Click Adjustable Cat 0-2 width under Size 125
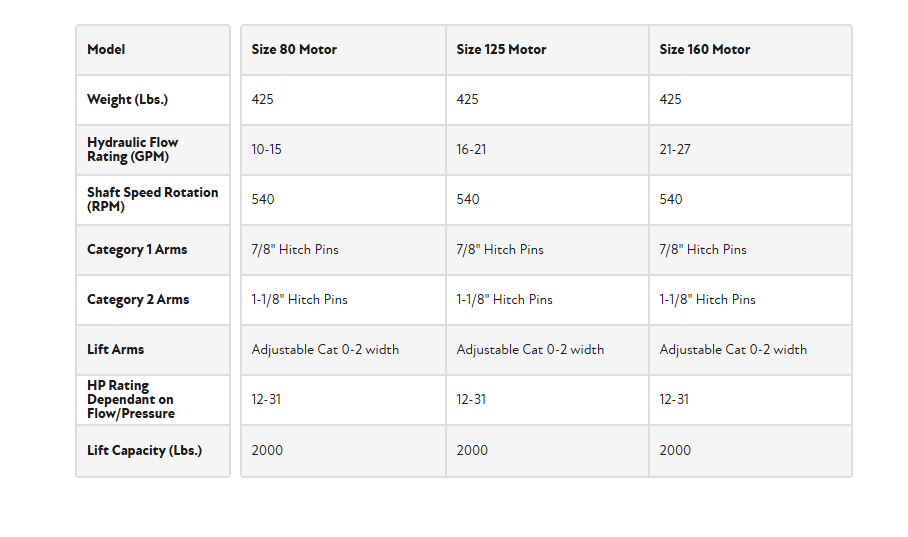The image size is (908, 537). (530, 350)
